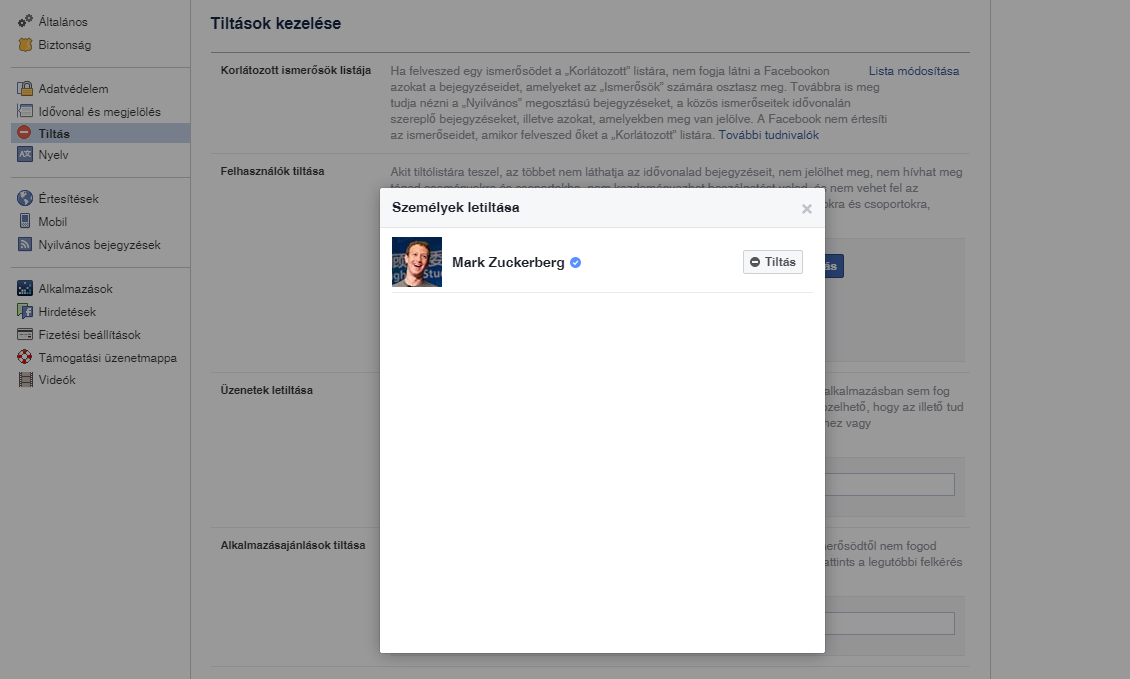This screenshot has height=679, width=1130.
Task: Click the Lista módosítása link
Action: (914, 71)
